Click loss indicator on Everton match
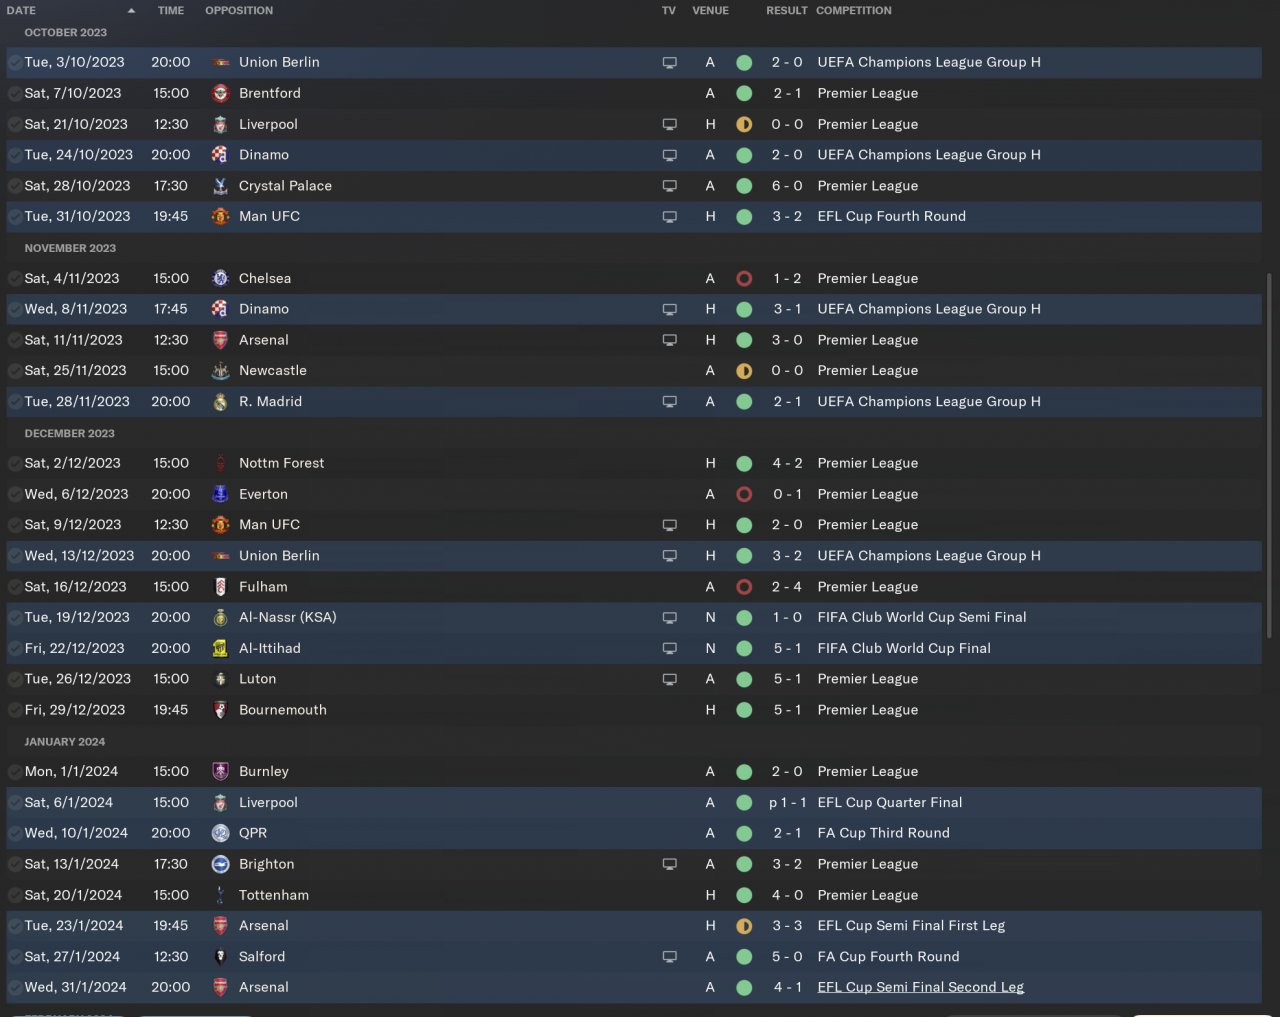Viewport: 1280px width, 1017px height. 744,494
